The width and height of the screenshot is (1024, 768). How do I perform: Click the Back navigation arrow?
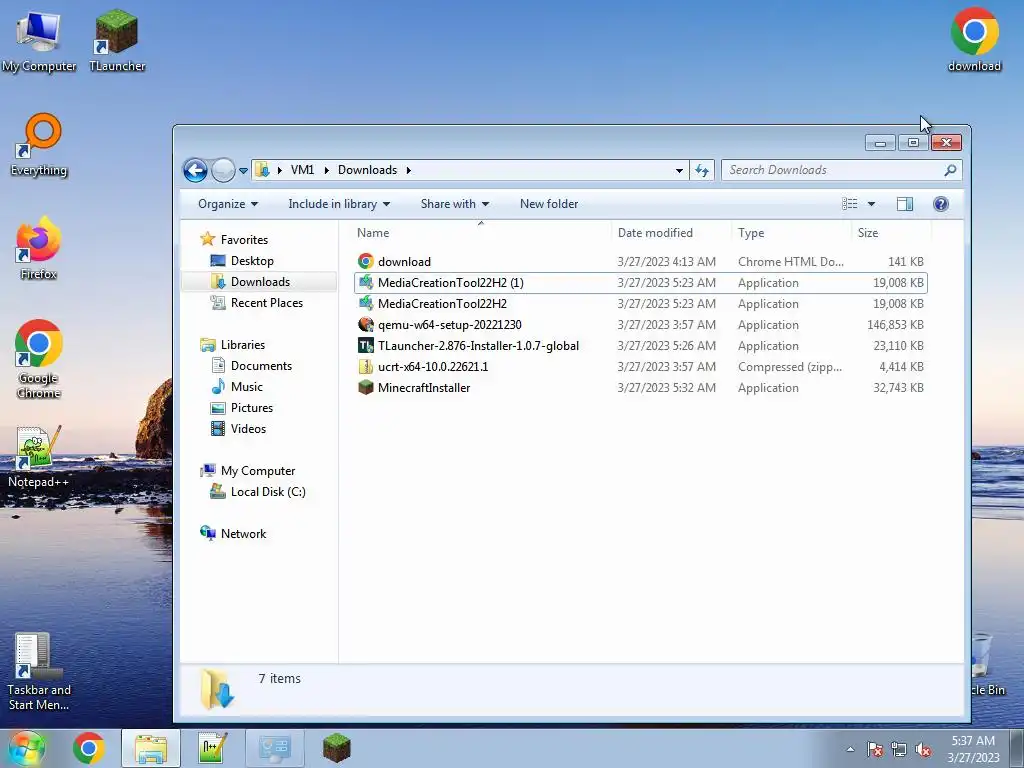[195, 170]
